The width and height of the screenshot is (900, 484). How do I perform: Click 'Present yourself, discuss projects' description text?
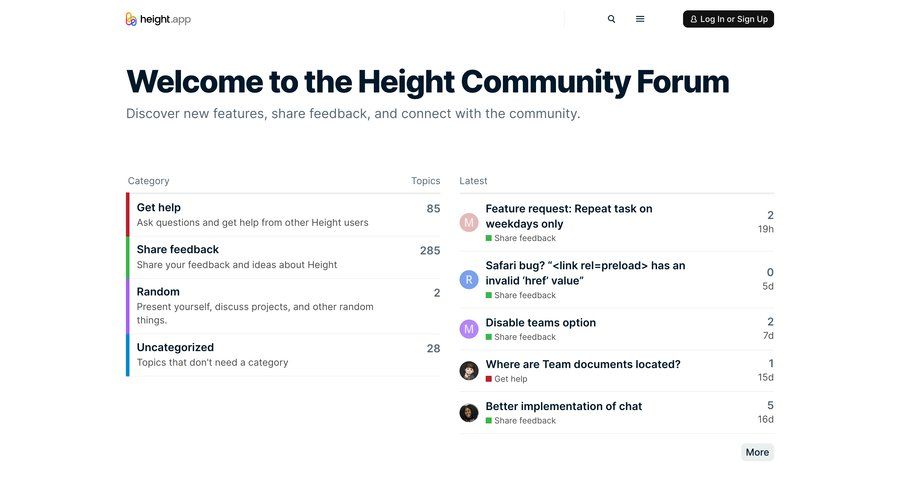click(x=255, y=313)
